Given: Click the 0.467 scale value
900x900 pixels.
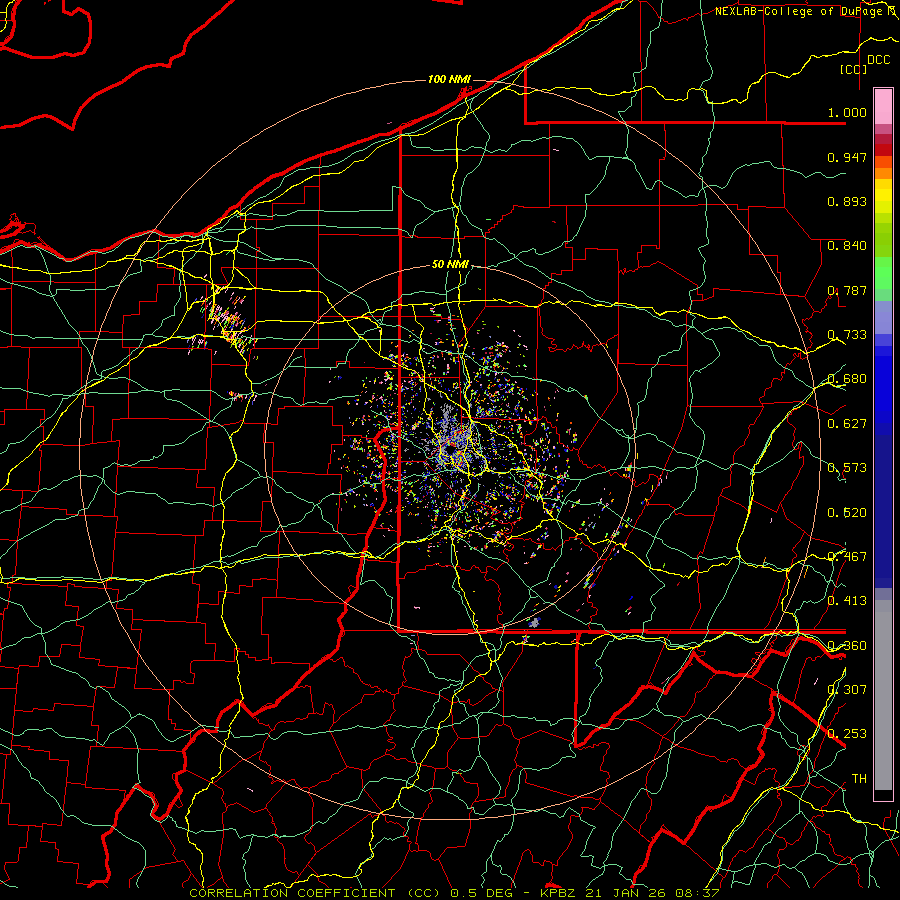Looking at the screenshot, I should pyautogui.click(x=847, y=557).
